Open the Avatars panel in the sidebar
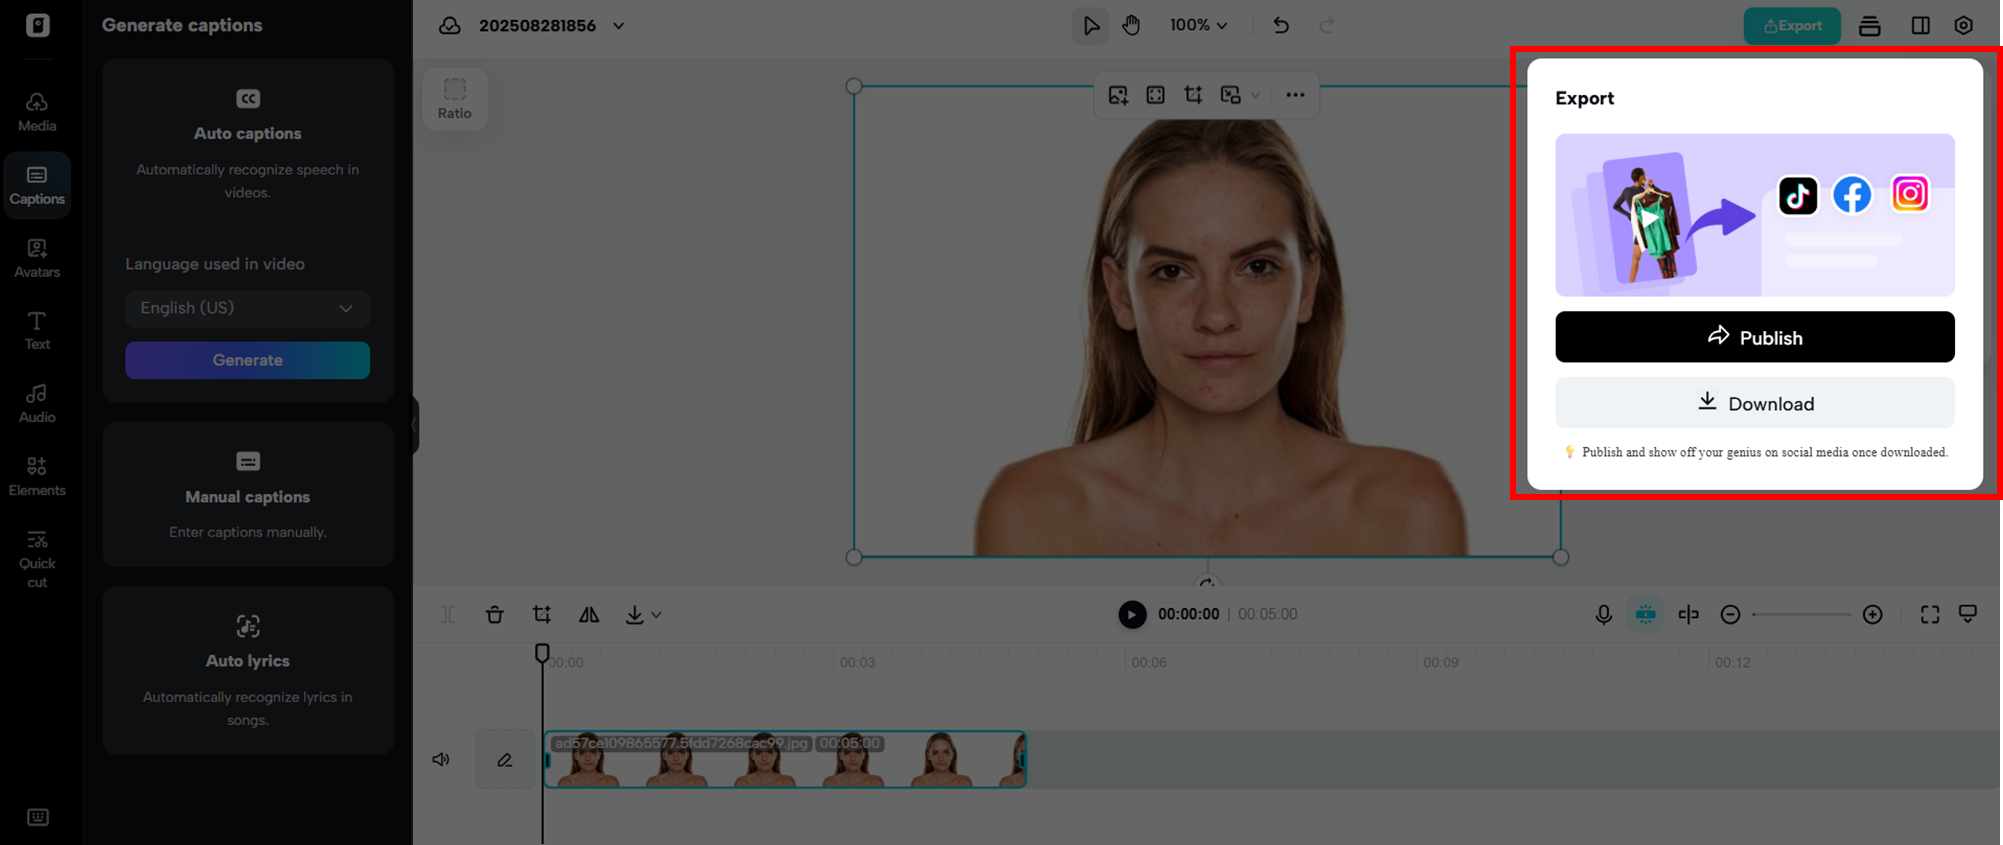This screenshot has width=2003, height=845. tap(37, 258)
